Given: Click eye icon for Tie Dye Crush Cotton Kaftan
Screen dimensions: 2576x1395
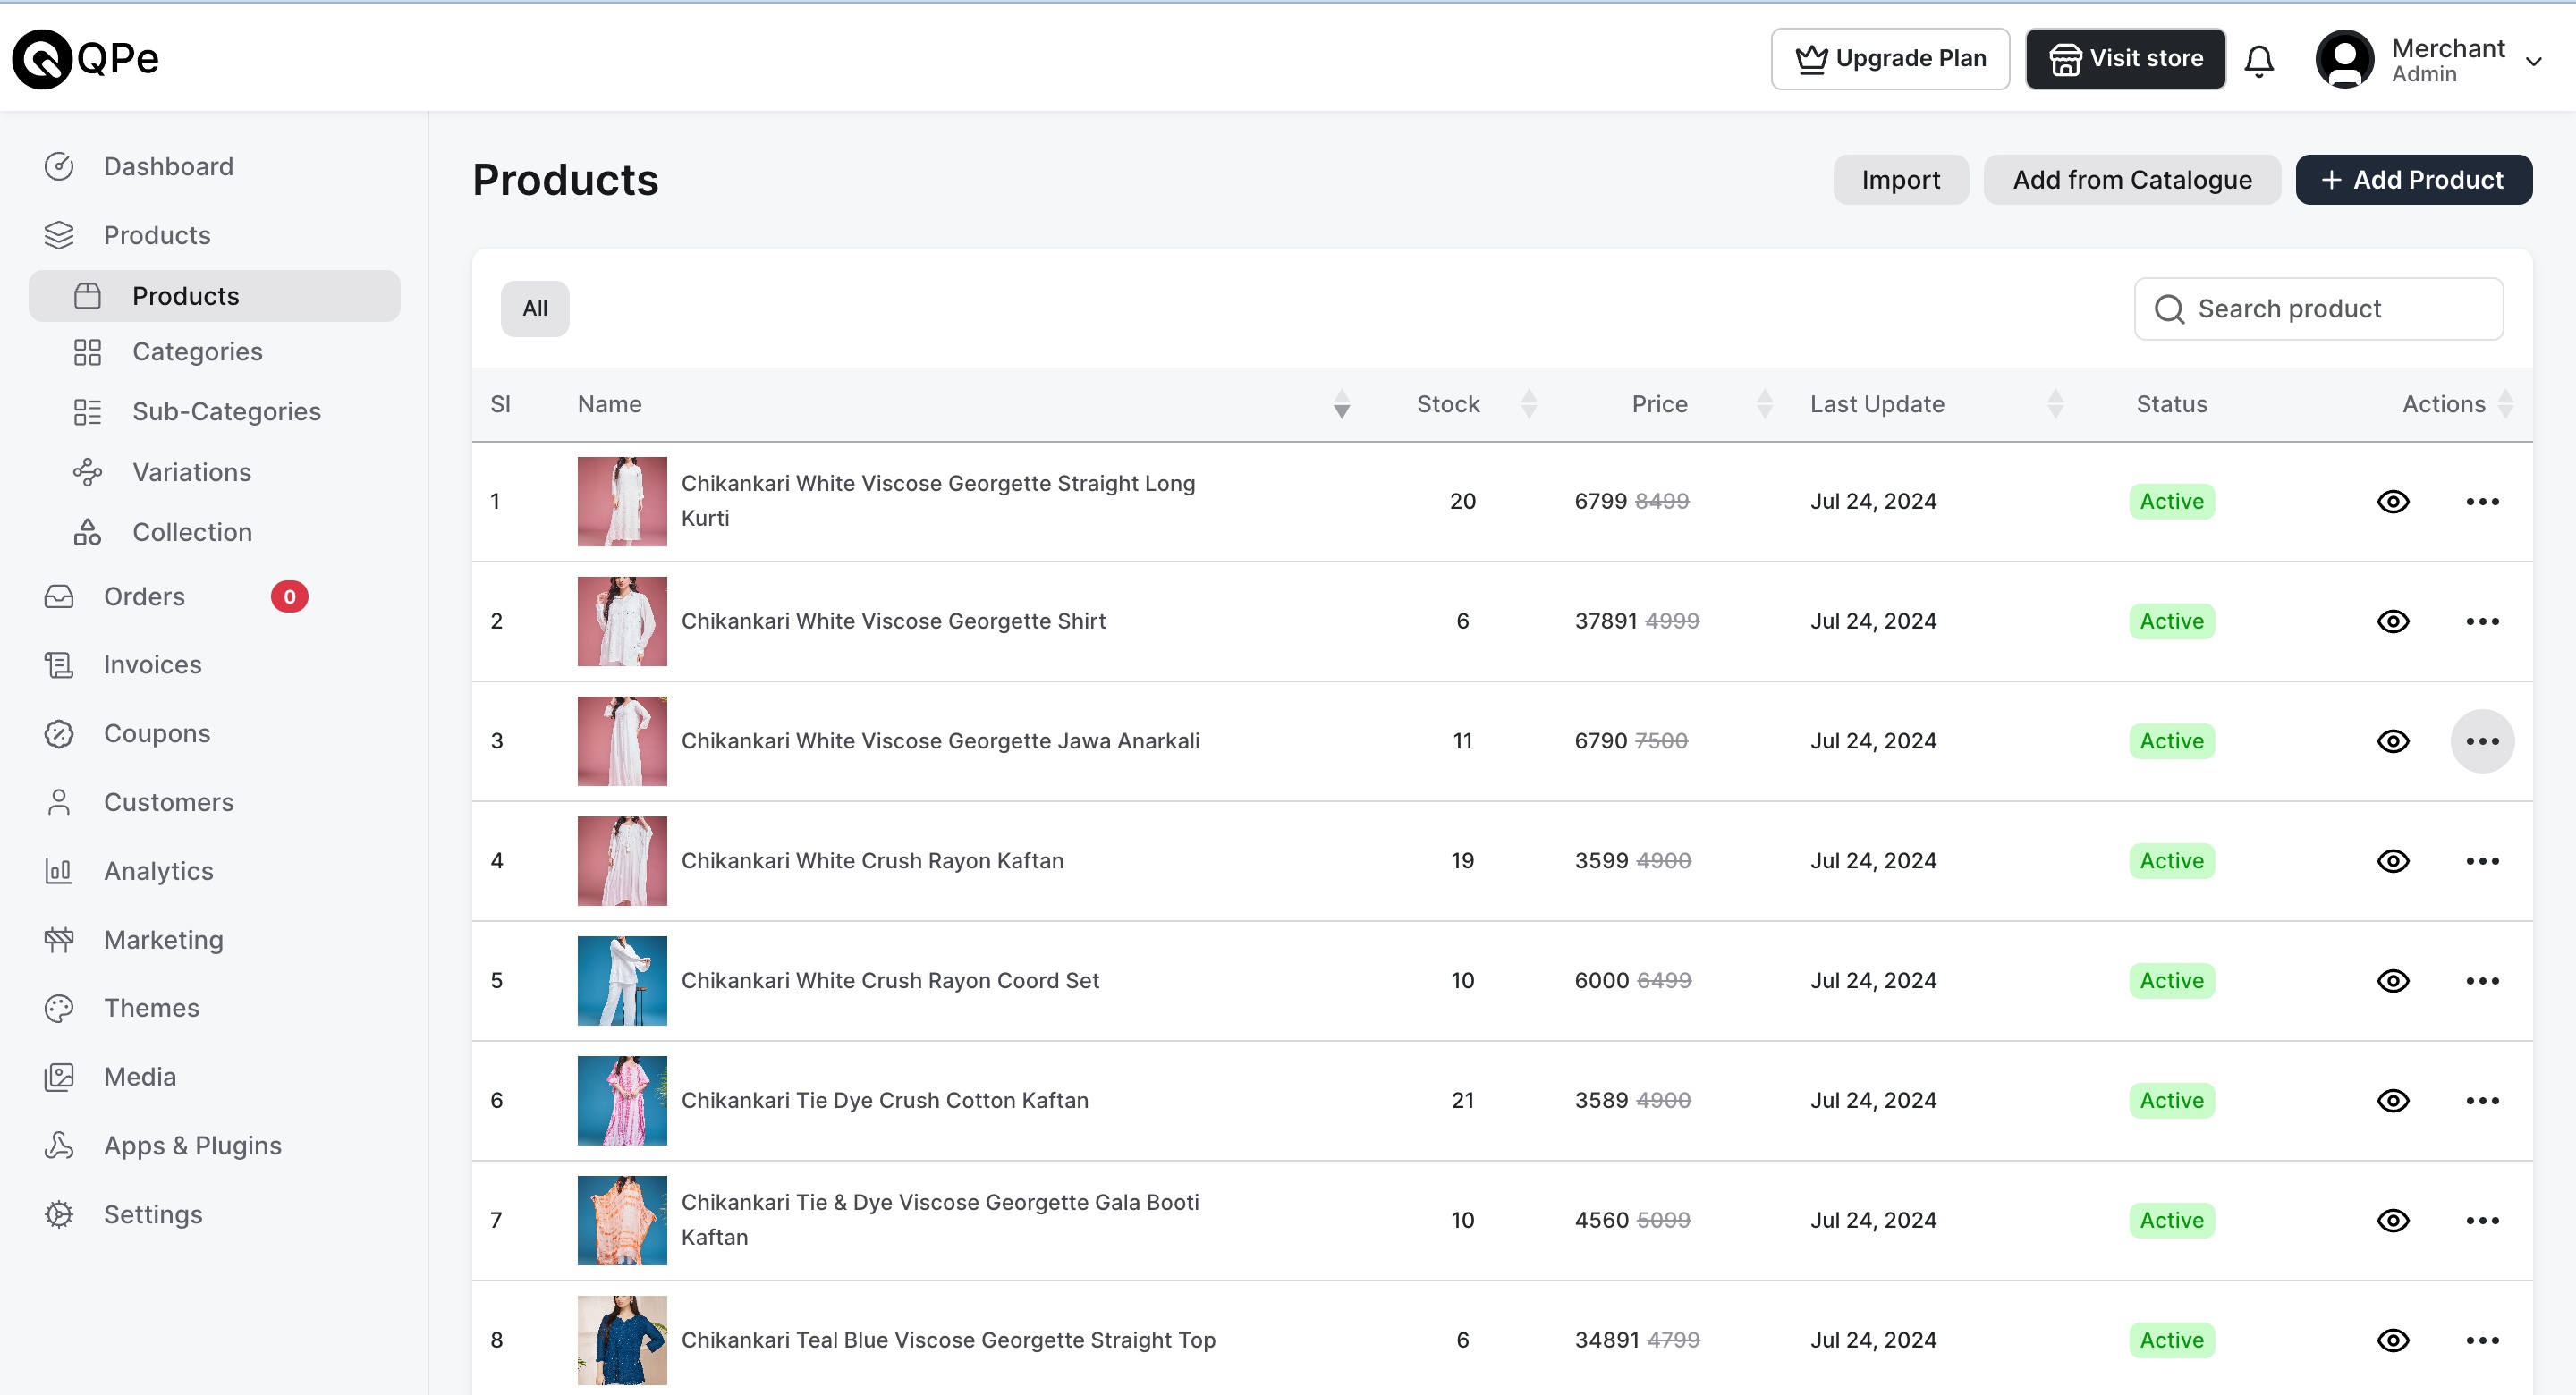Looking at the screenshot, I should [2392, 1100].
